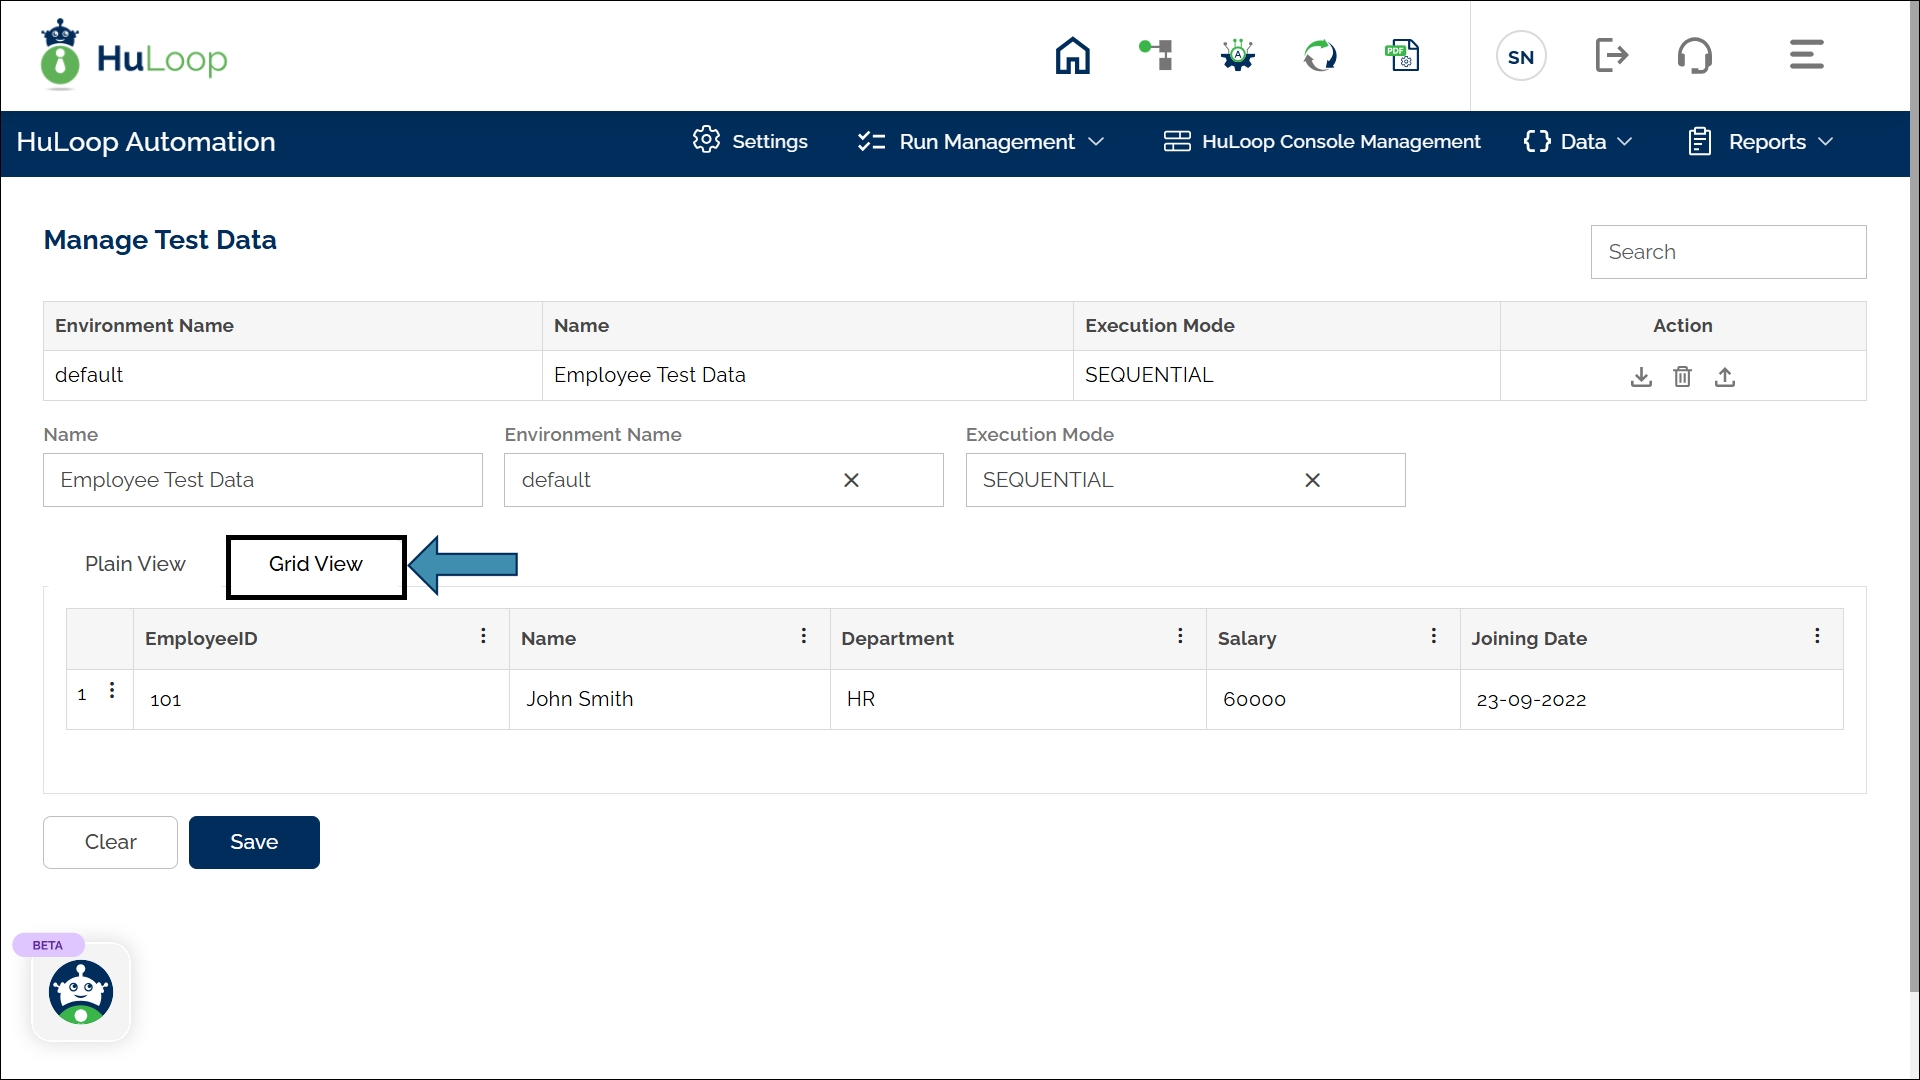This screenshot has width=1920, height=1080.
Task: Open the workflow diagram icon
Action: tap(1156, 55)
